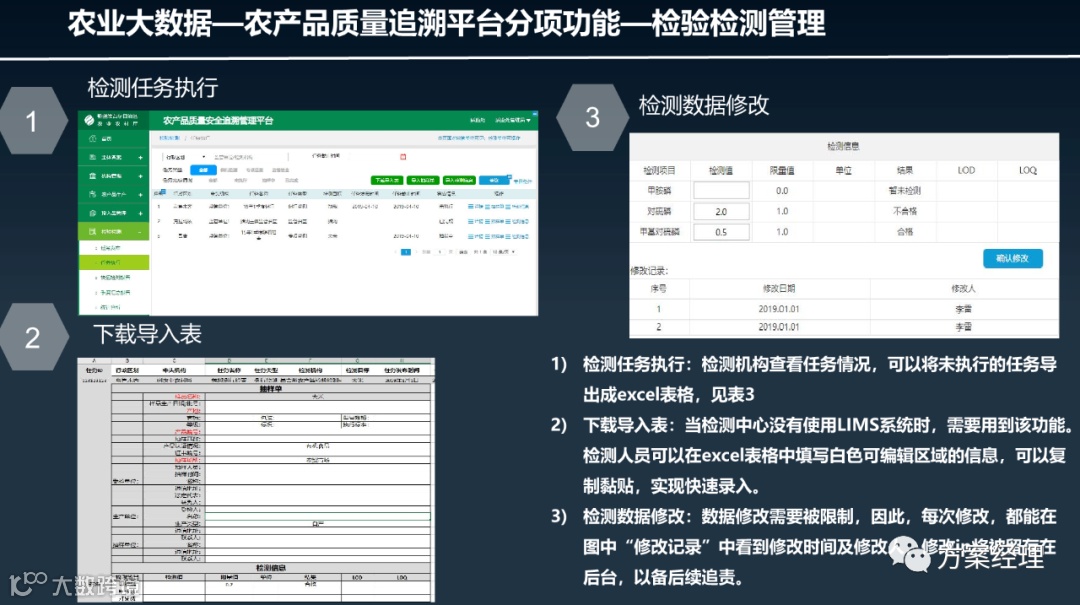This screenshot has height=605, width=1080.
Task: Click the 检测数据修改 section heading
Action: [x=703, y=105]
